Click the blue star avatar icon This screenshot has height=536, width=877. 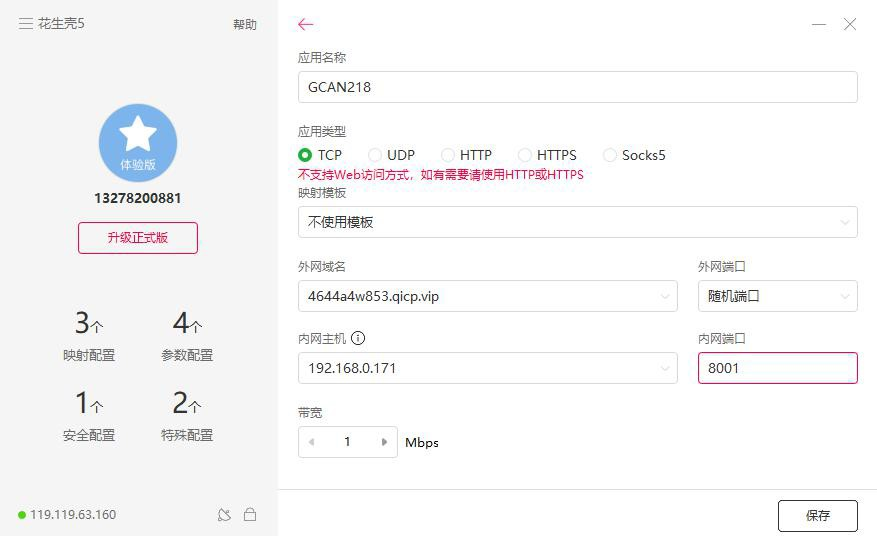pyautogui.click(x=138, y=142)
